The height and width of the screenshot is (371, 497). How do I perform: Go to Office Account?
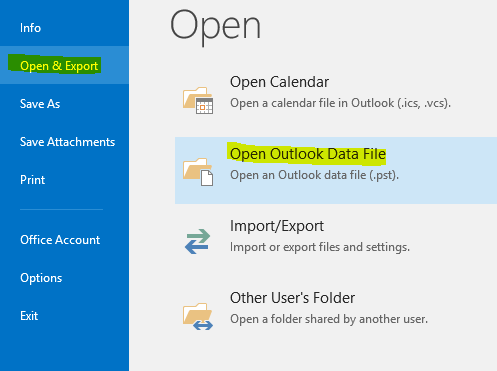point(60,240)
